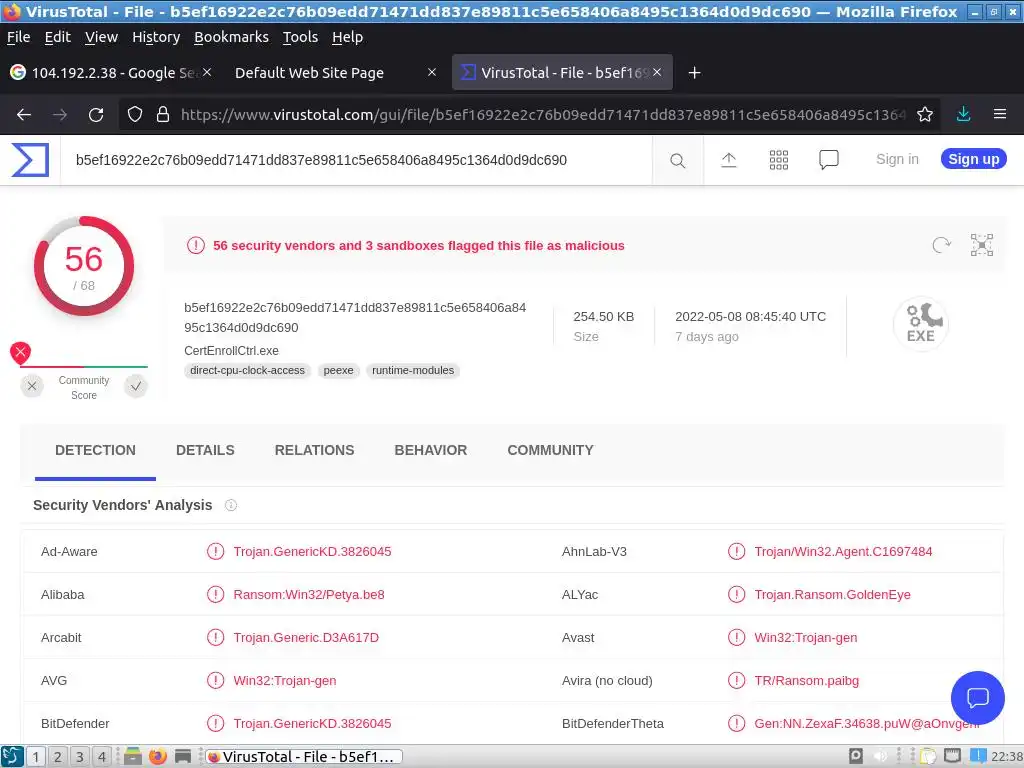Launch Firefox from the taskbar icon
The height and width of the screenshot is (768, 1024).
click(157, 756)
